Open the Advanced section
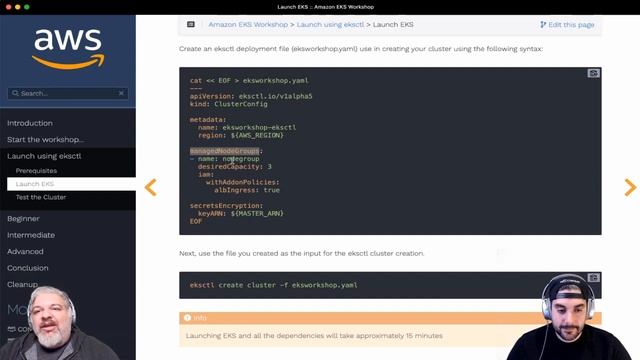Viewport: 640px width, 360px height. [x=25, y=251]
